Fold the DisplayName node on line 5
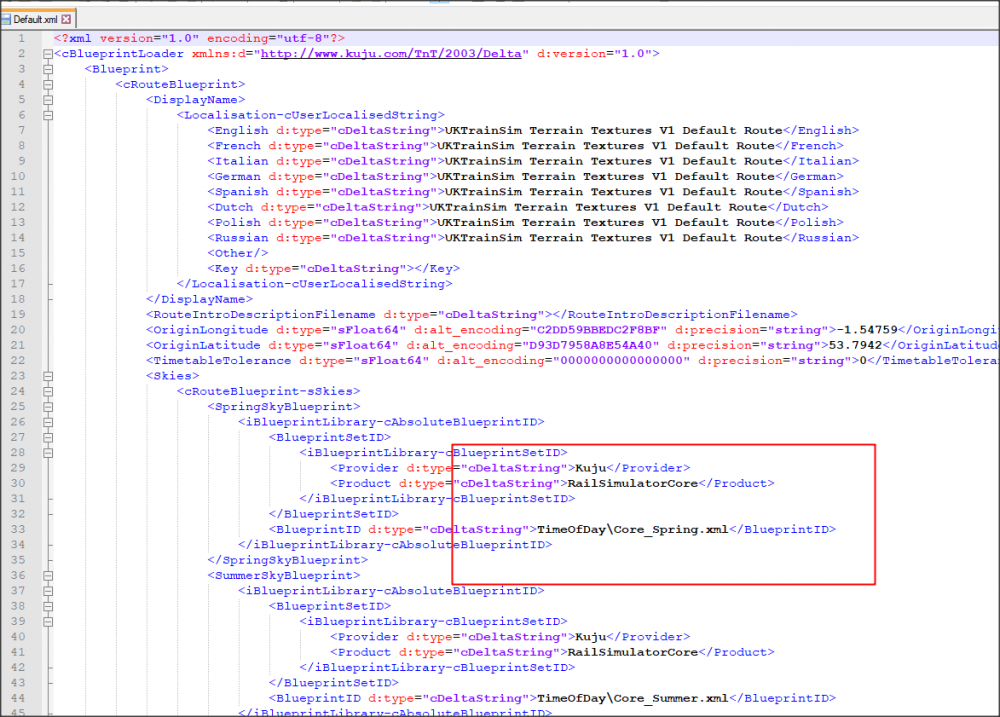The width and height of the screenshot is (1000, 717). [46, 100]
